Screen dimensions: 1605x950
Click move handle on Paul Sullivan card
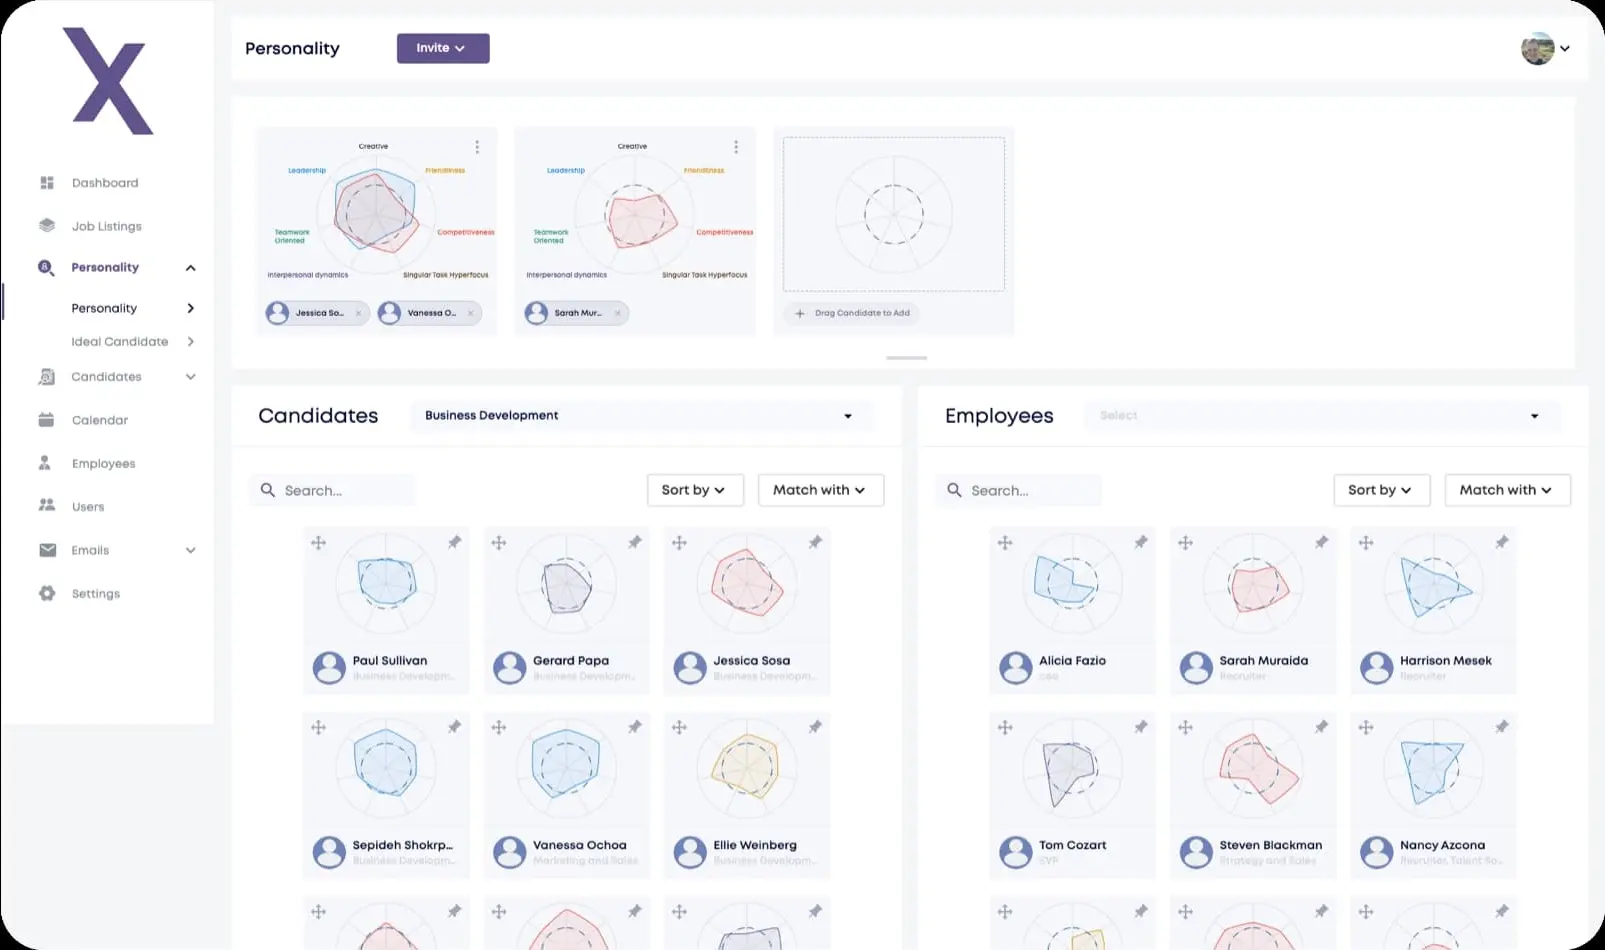pos(318,543)
